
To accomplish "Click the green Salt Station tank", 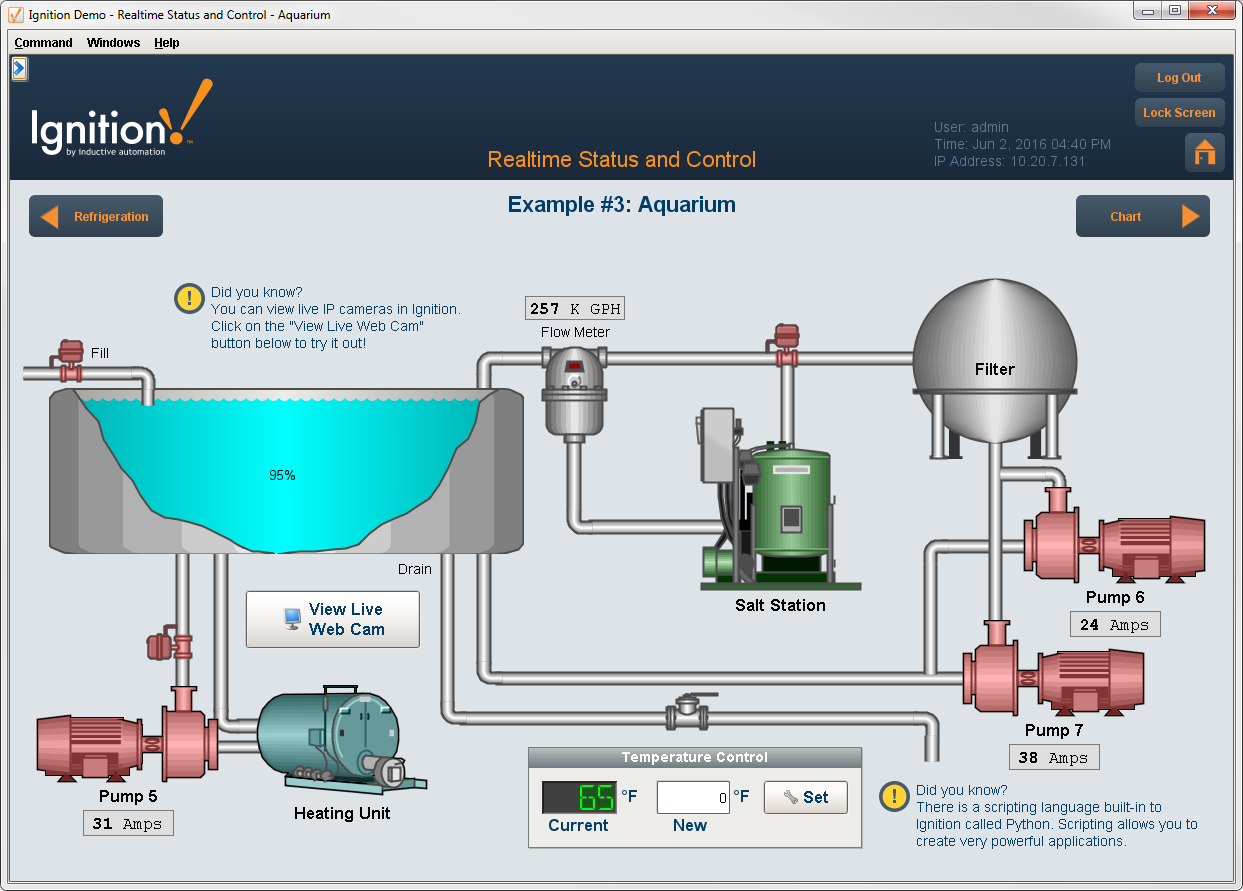I will (x=790, y=515).
